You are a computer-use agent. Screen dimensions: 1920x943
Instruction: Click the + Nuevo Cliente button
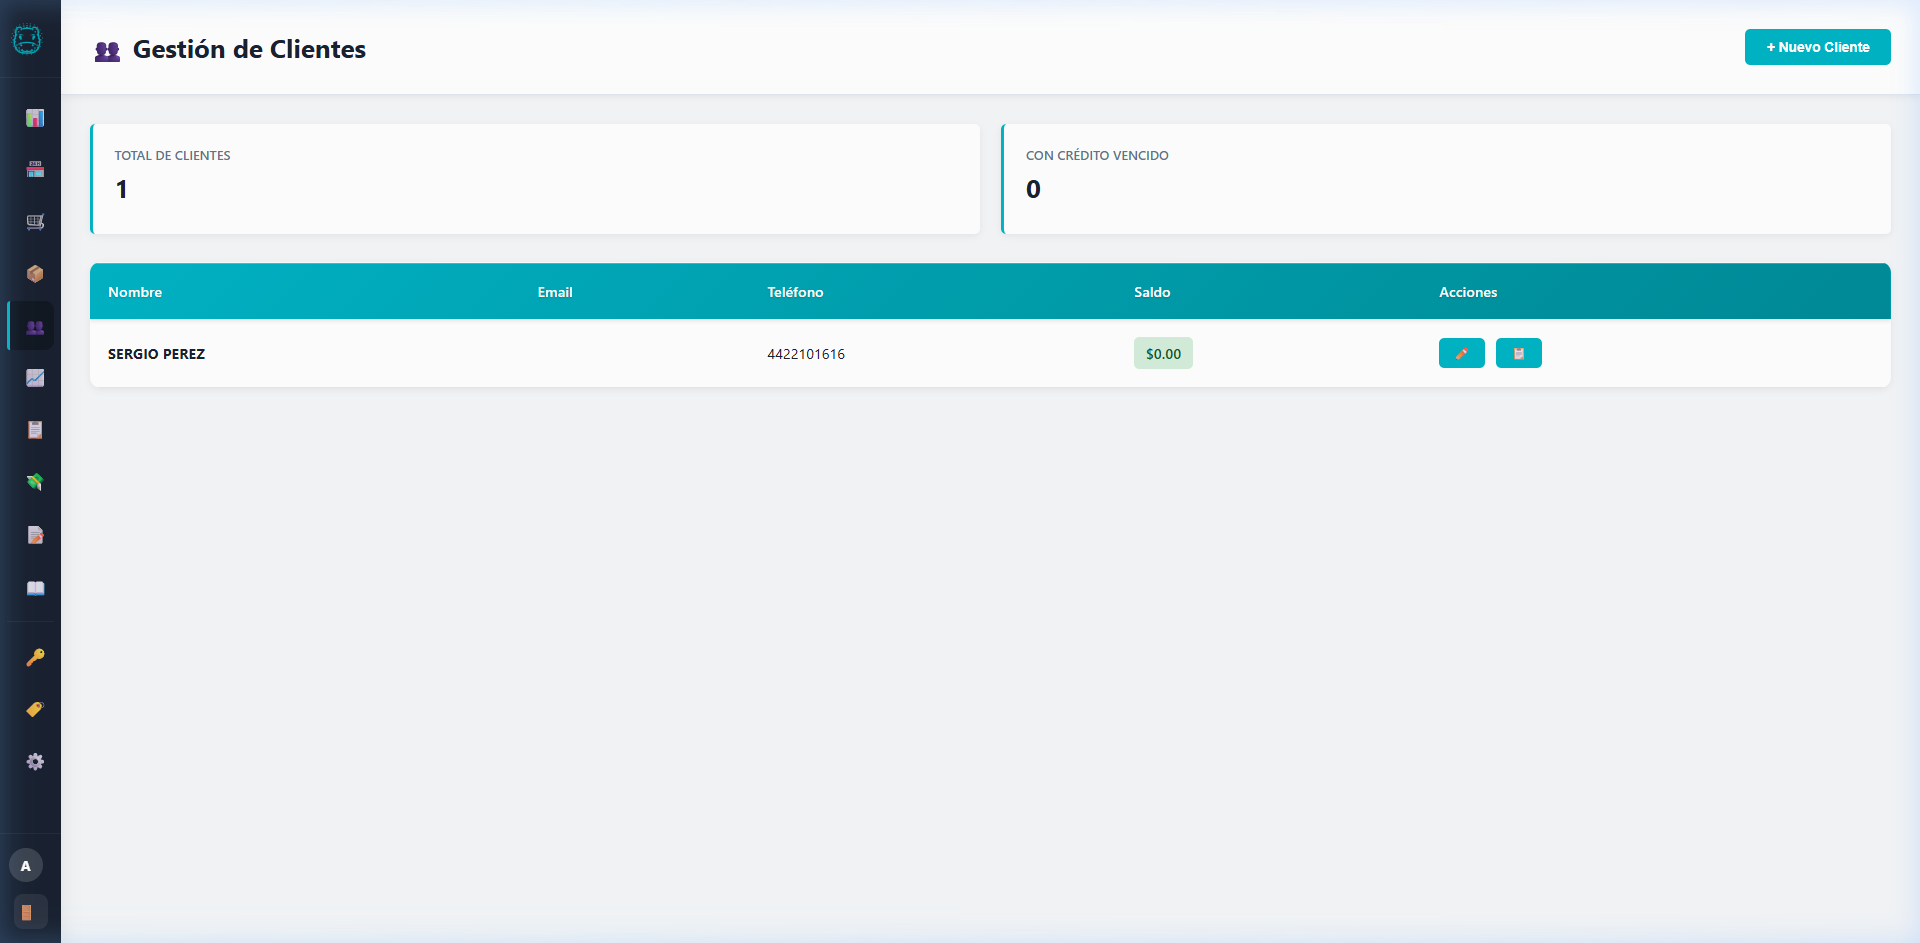tap(1818, 47)
